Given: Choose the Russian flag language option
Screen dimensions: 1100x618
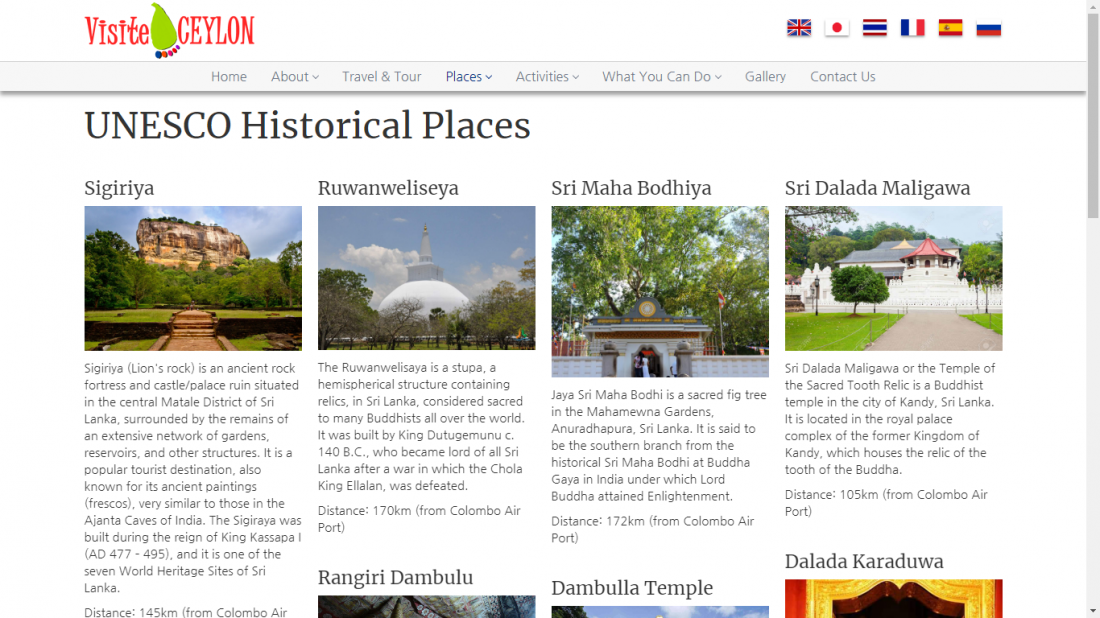Looking at the screenshot, I should pos(988,28).
